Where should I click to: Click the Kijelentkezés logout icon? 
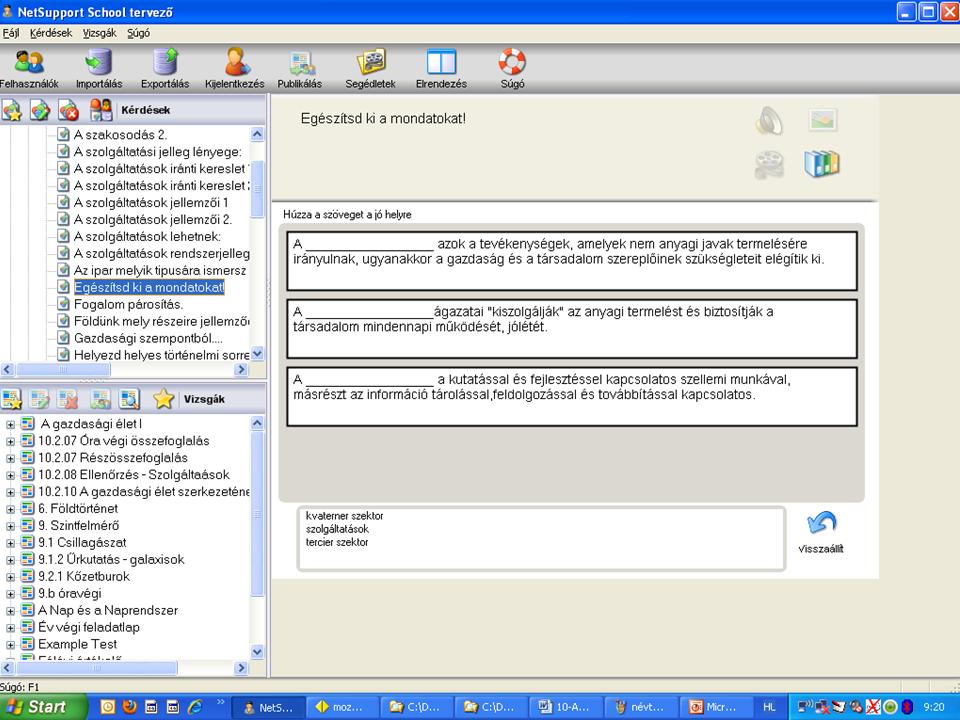tap(236, 66)
